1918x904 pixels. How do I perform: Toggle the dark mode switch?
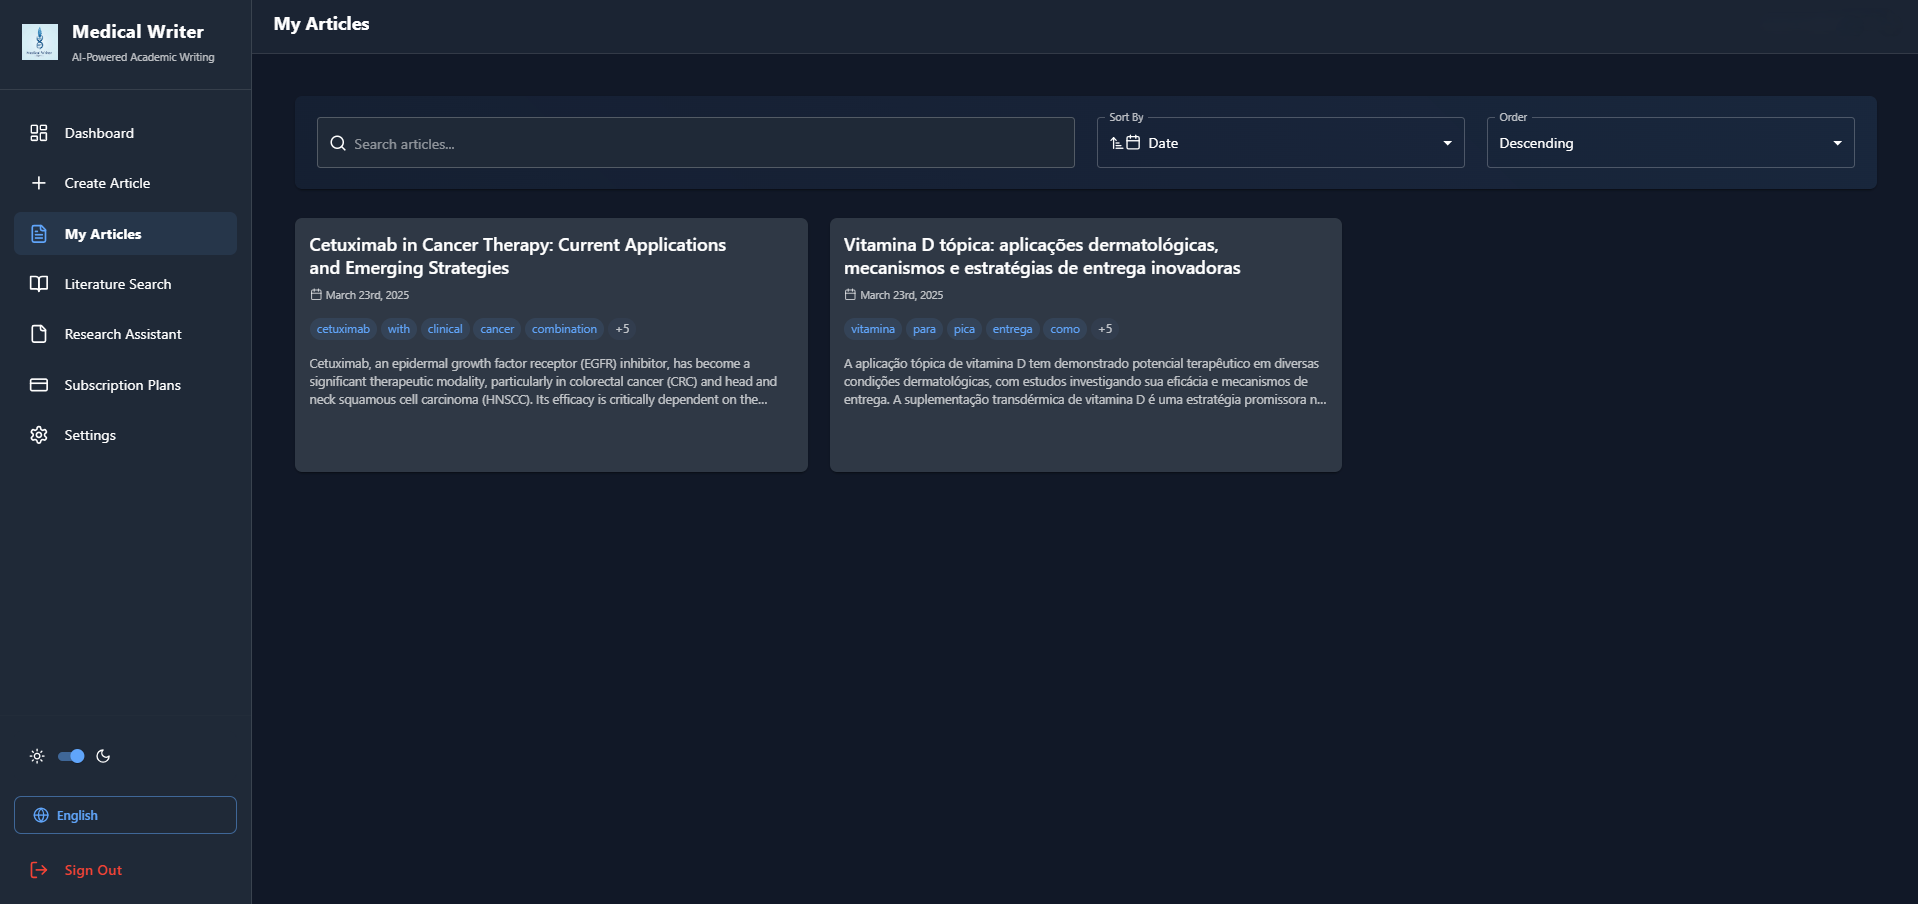click(70, 757)
